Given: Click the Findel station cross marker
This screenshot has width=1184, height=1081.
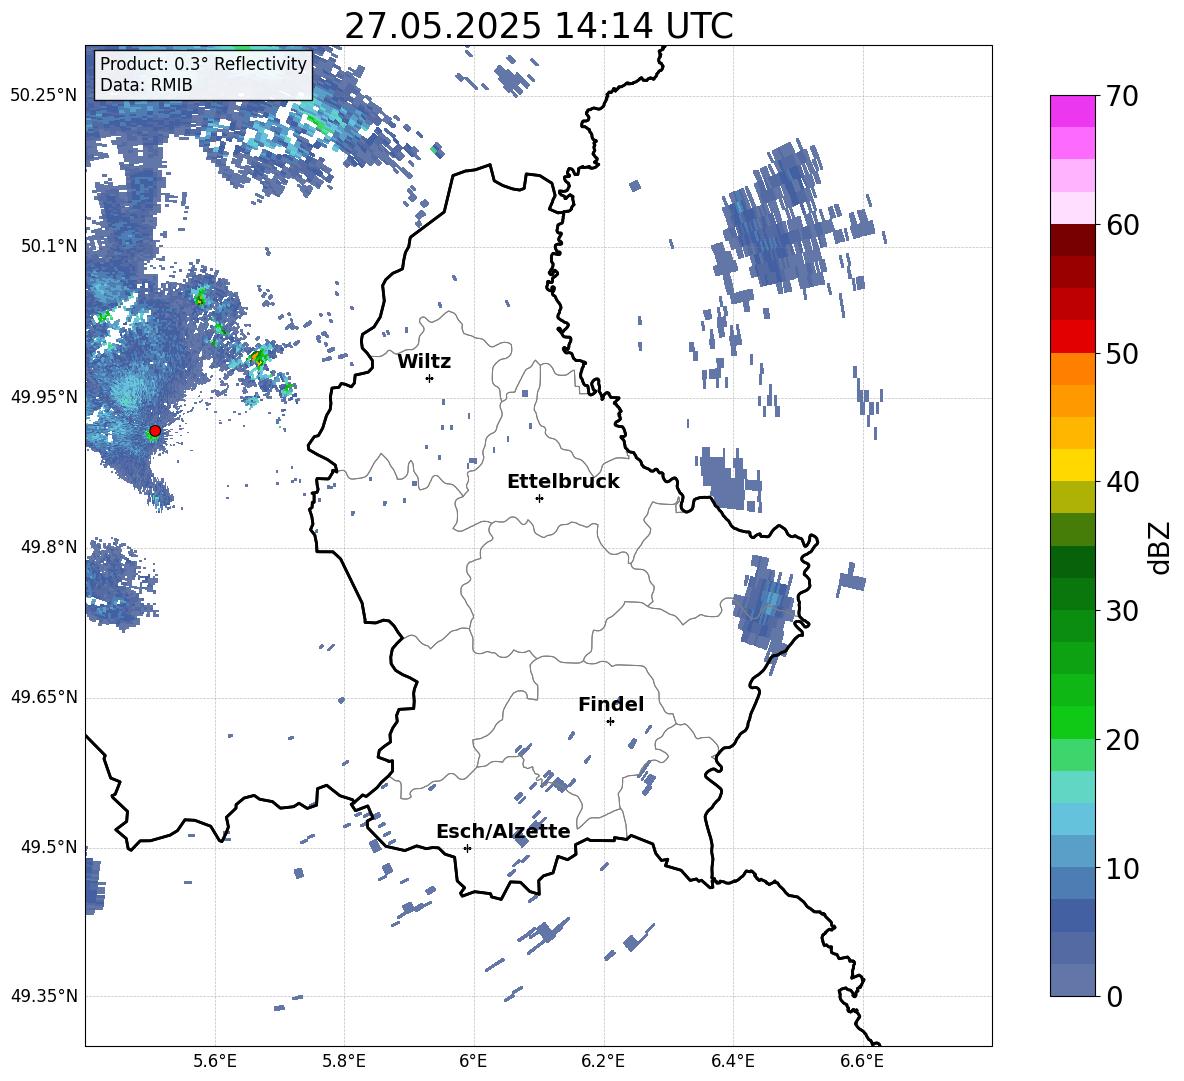Looking at the screenshot, I should (610, 722).
